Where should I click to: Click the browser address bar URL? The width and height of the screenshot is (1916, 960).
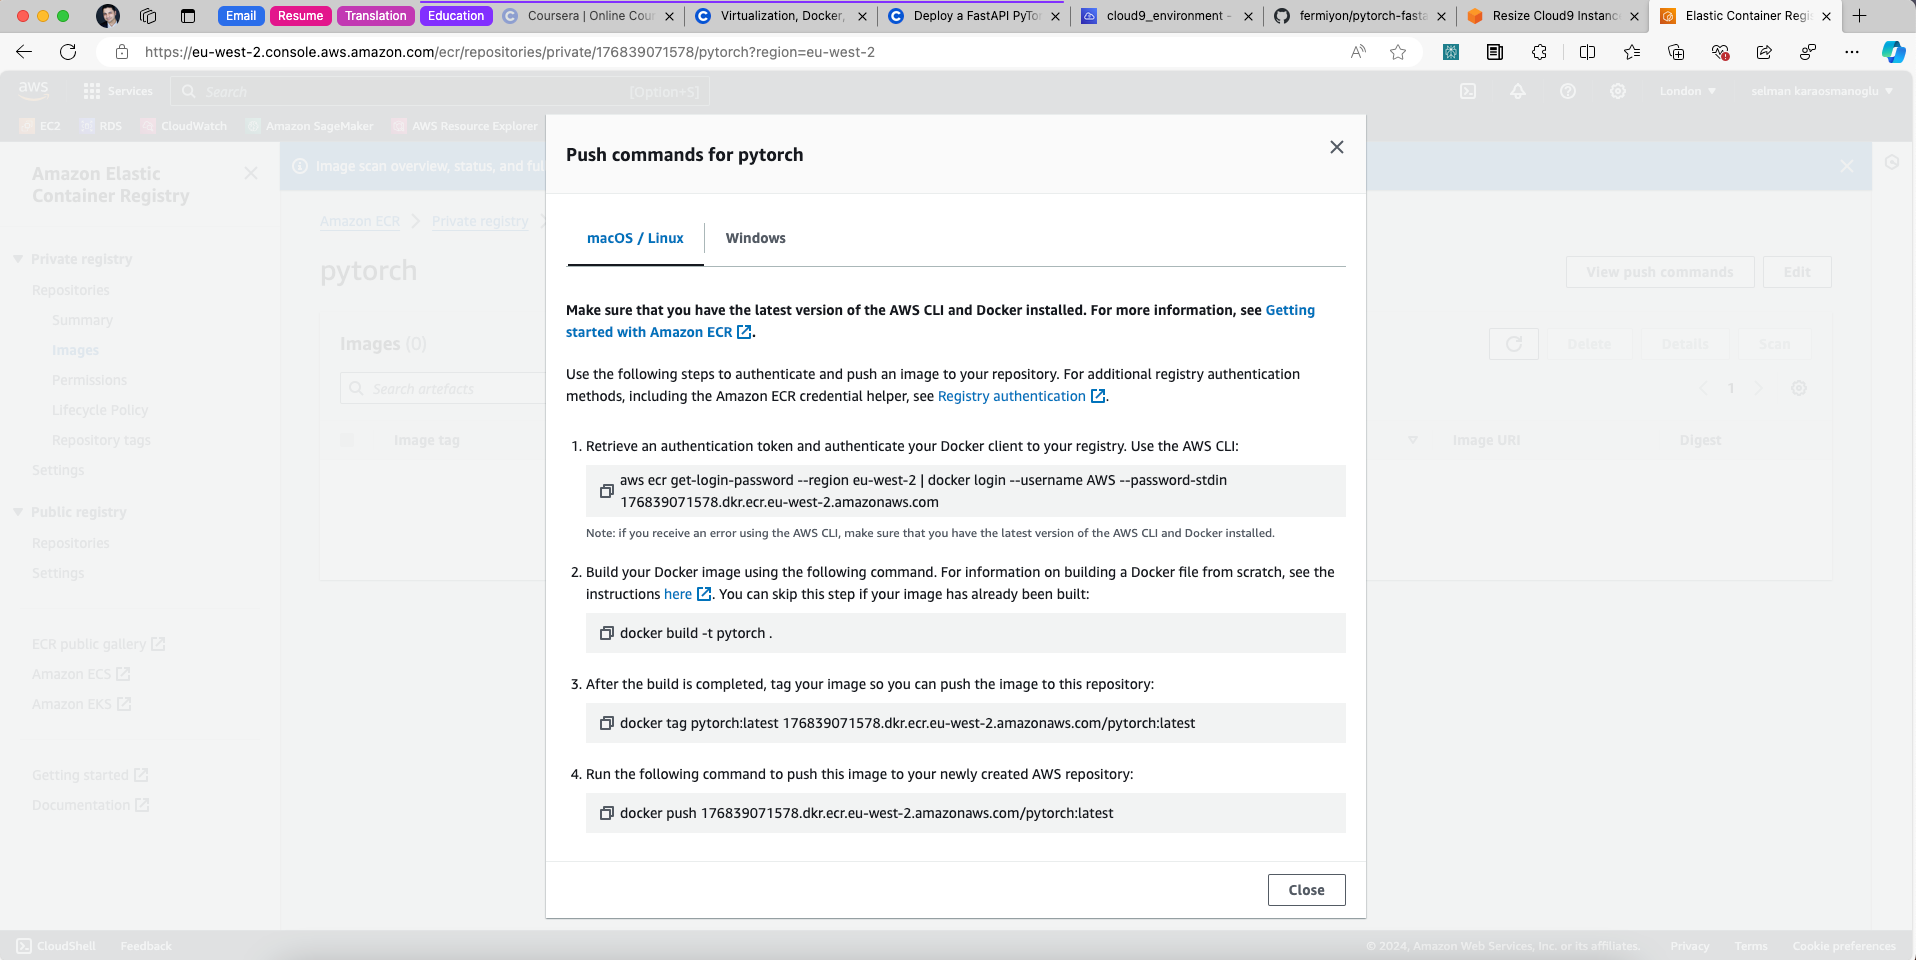(510, 52)
